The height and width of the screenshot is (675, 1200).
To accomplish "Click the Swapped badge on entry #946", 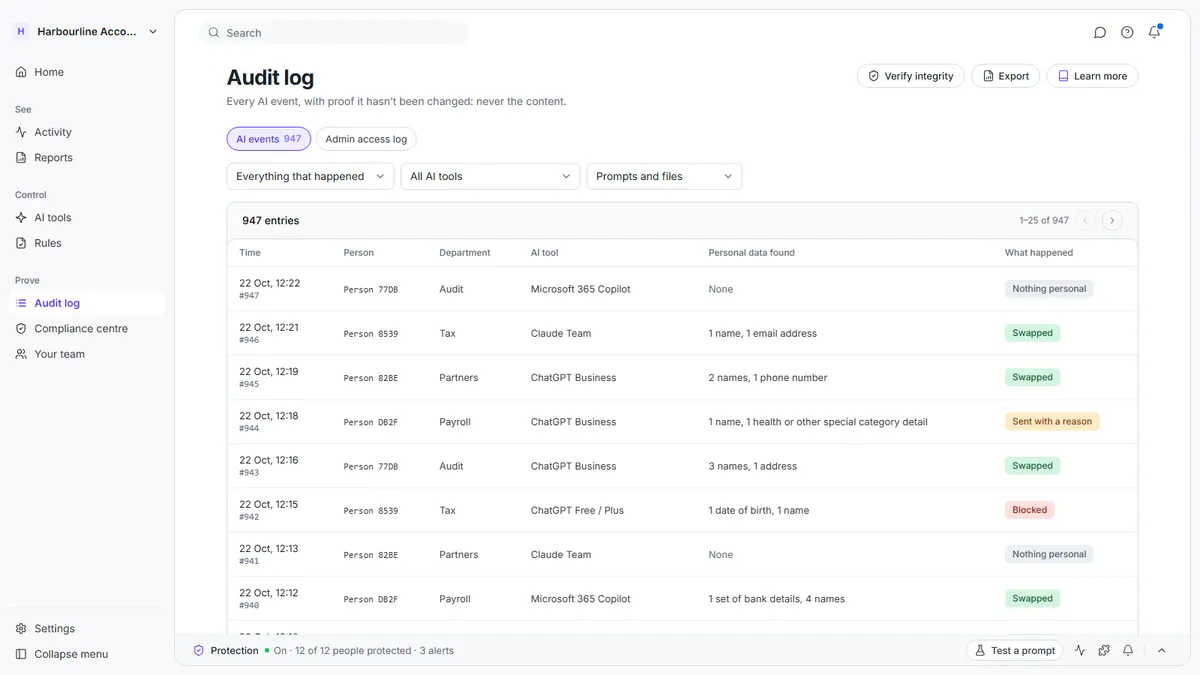I will tap(1032, 333).
